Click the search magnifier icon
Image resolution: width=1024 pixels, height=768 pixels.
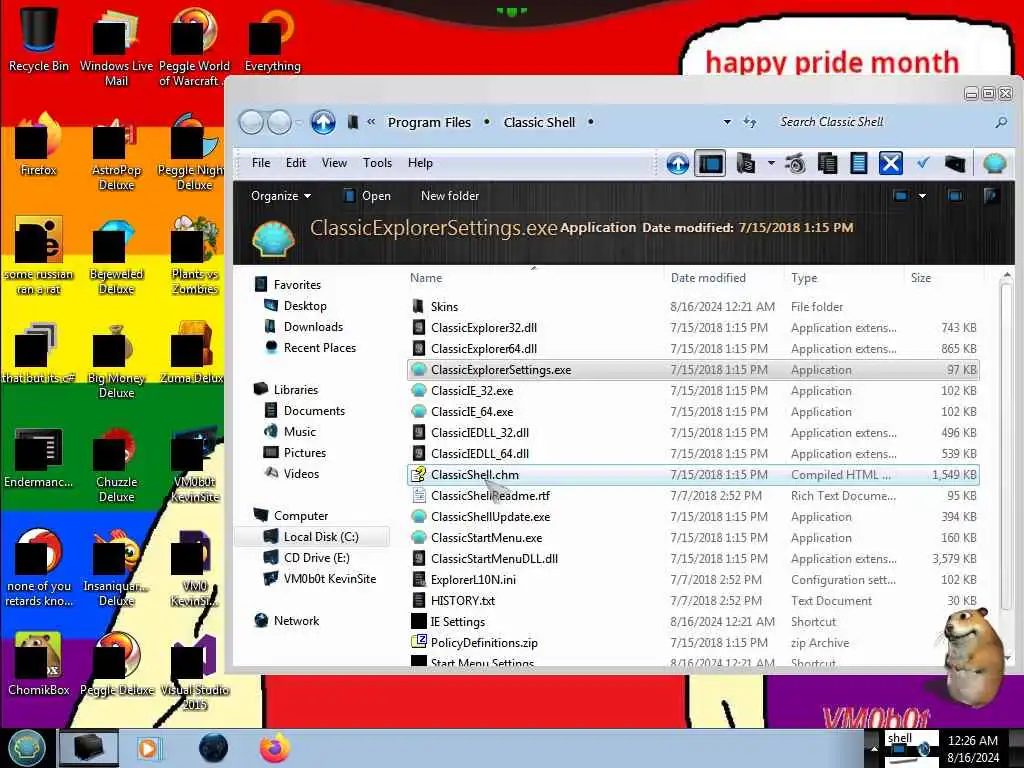point(1000,122)
